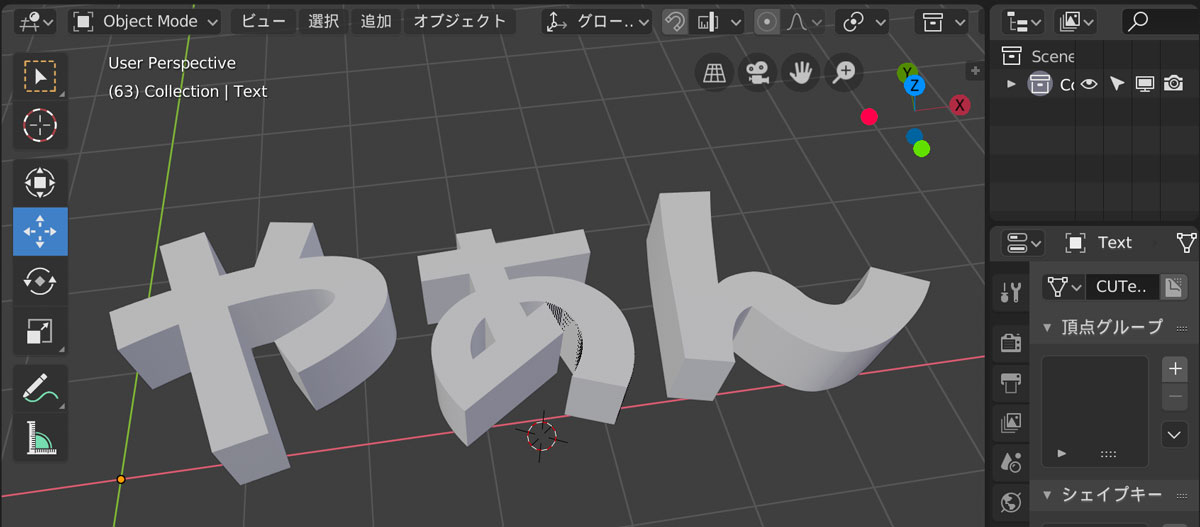Select the Select Box tool
The image size is (1200, 527).
[x=40, y=76]
